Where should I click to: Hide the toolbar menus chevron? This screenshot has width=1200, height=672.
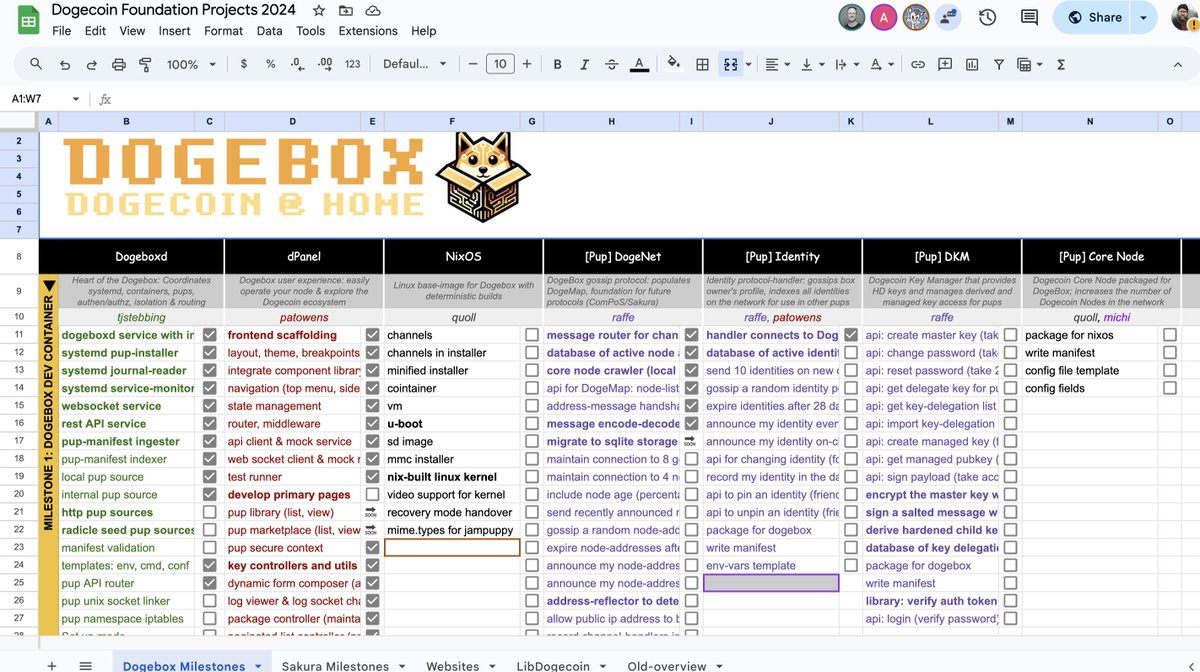coord(1177,64)
